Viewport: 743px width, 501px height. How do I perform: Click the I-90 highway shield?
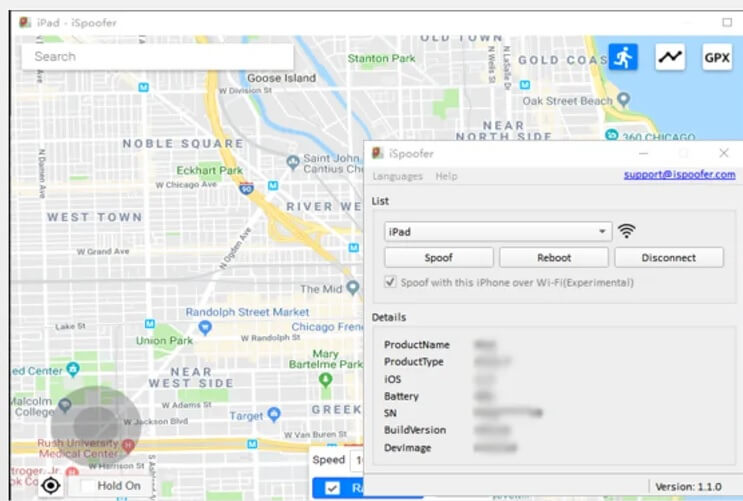pos(246,188)
